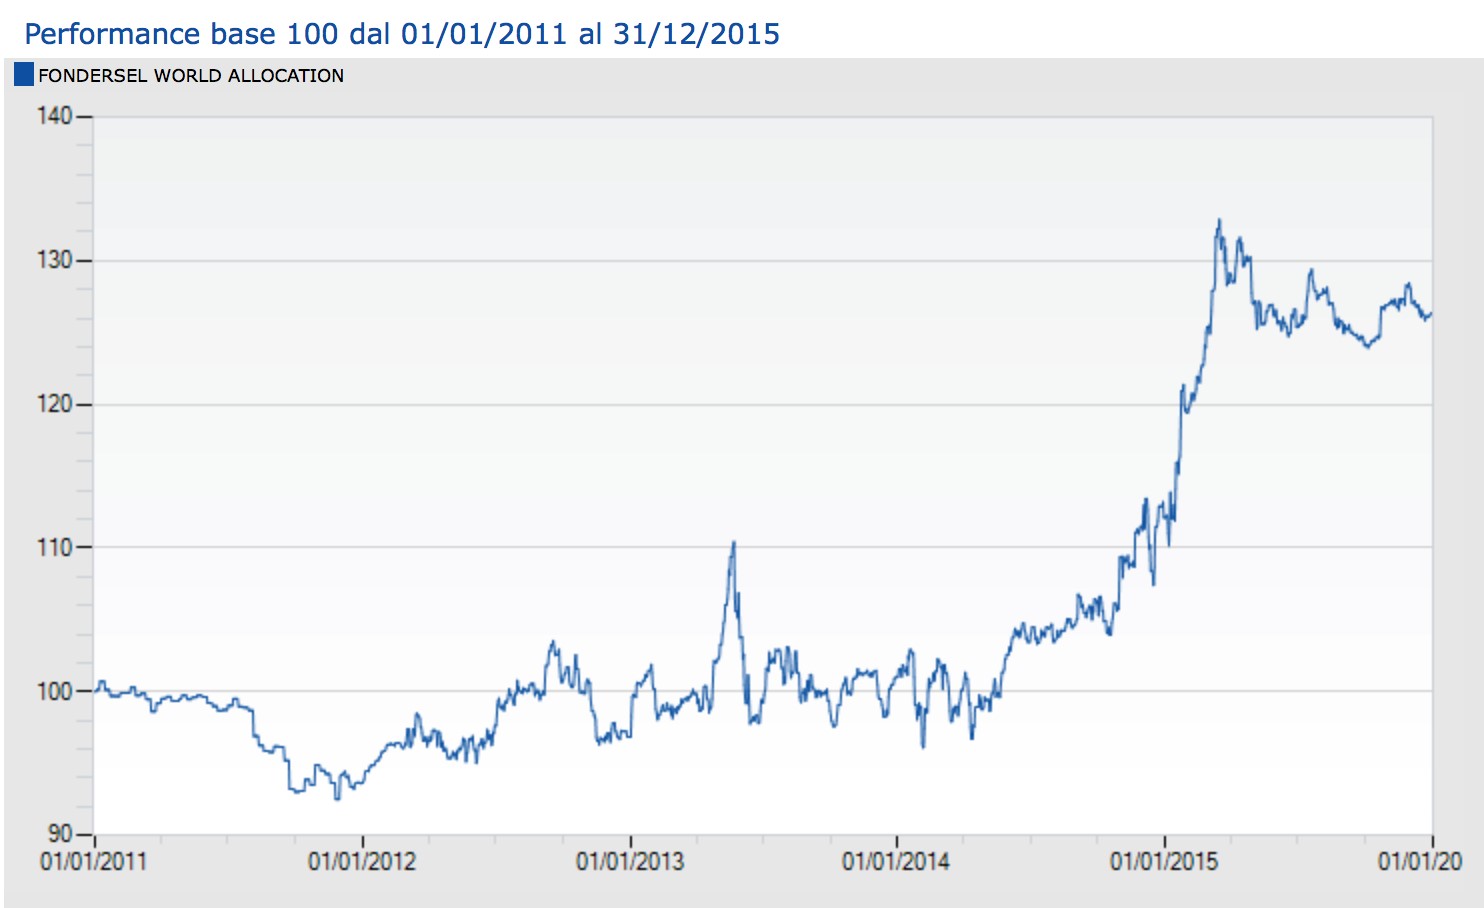Viewport: 1484px width, 908px height.
Task: Click the x-axis date 01/01/2013
Action: point(630,861)
